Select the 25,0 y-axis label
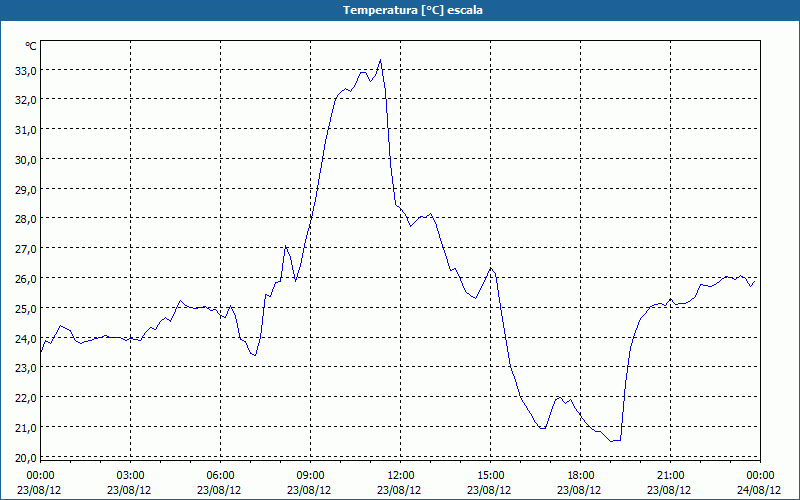 click(26, 309)
